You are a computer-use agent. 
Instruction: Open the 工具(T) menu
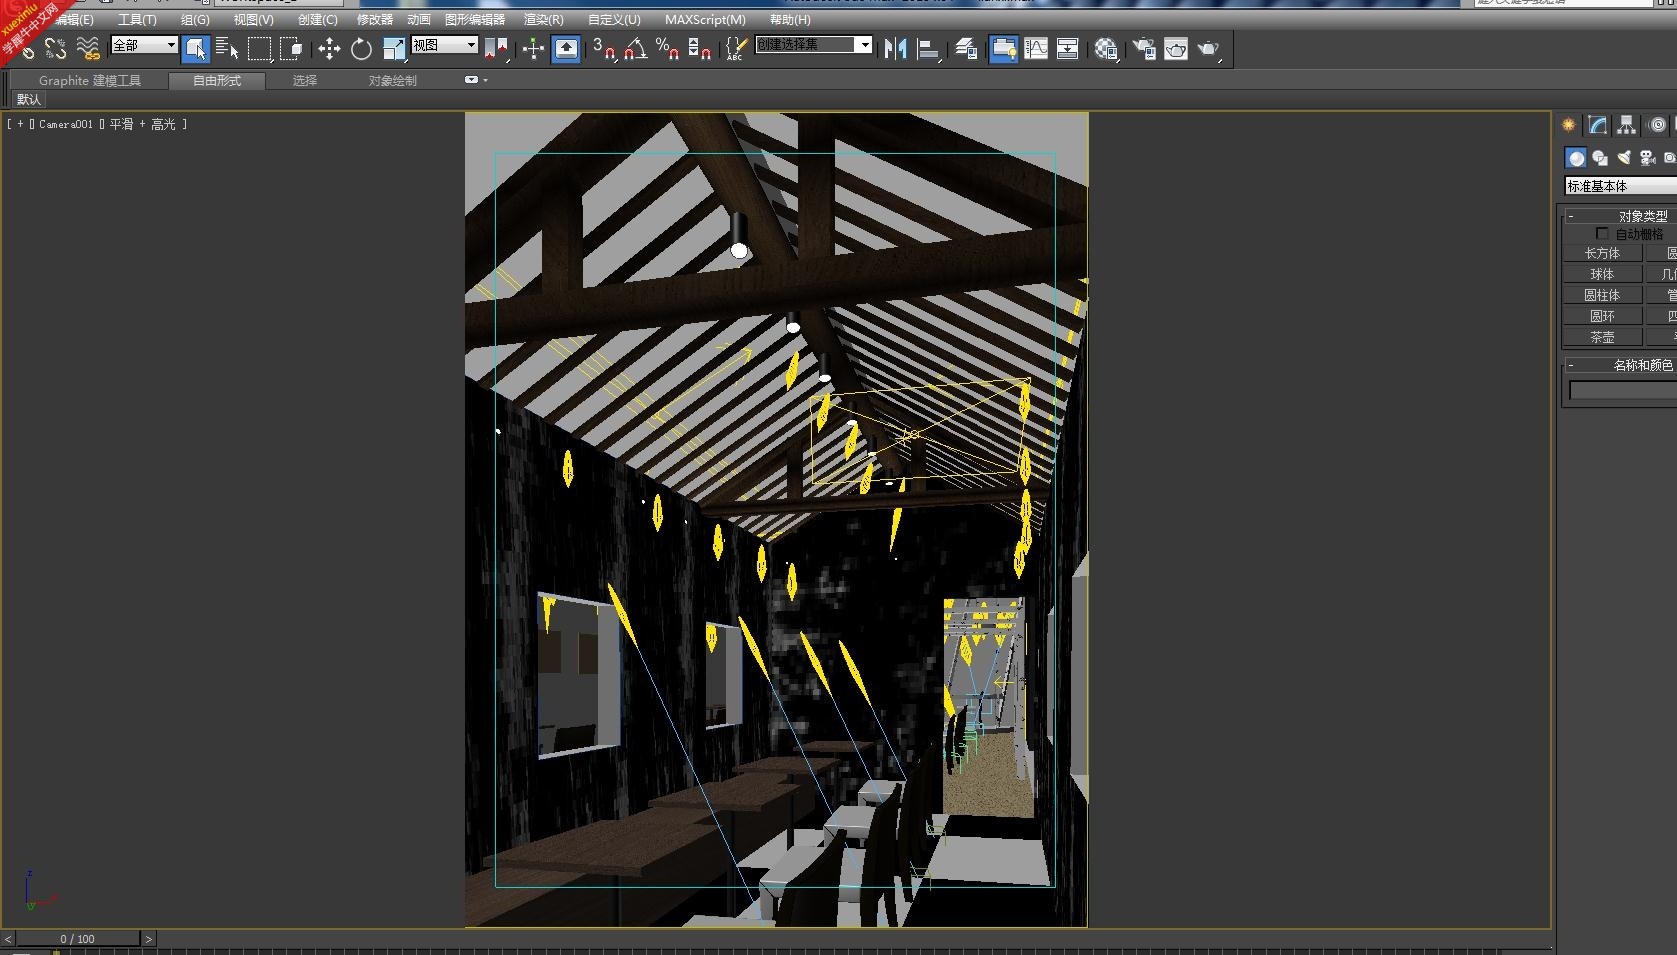coord(137,20)
